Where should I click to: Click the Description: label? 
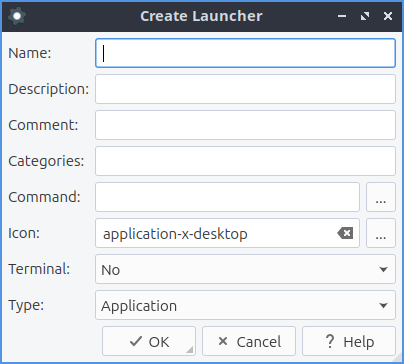click(49, 89)
